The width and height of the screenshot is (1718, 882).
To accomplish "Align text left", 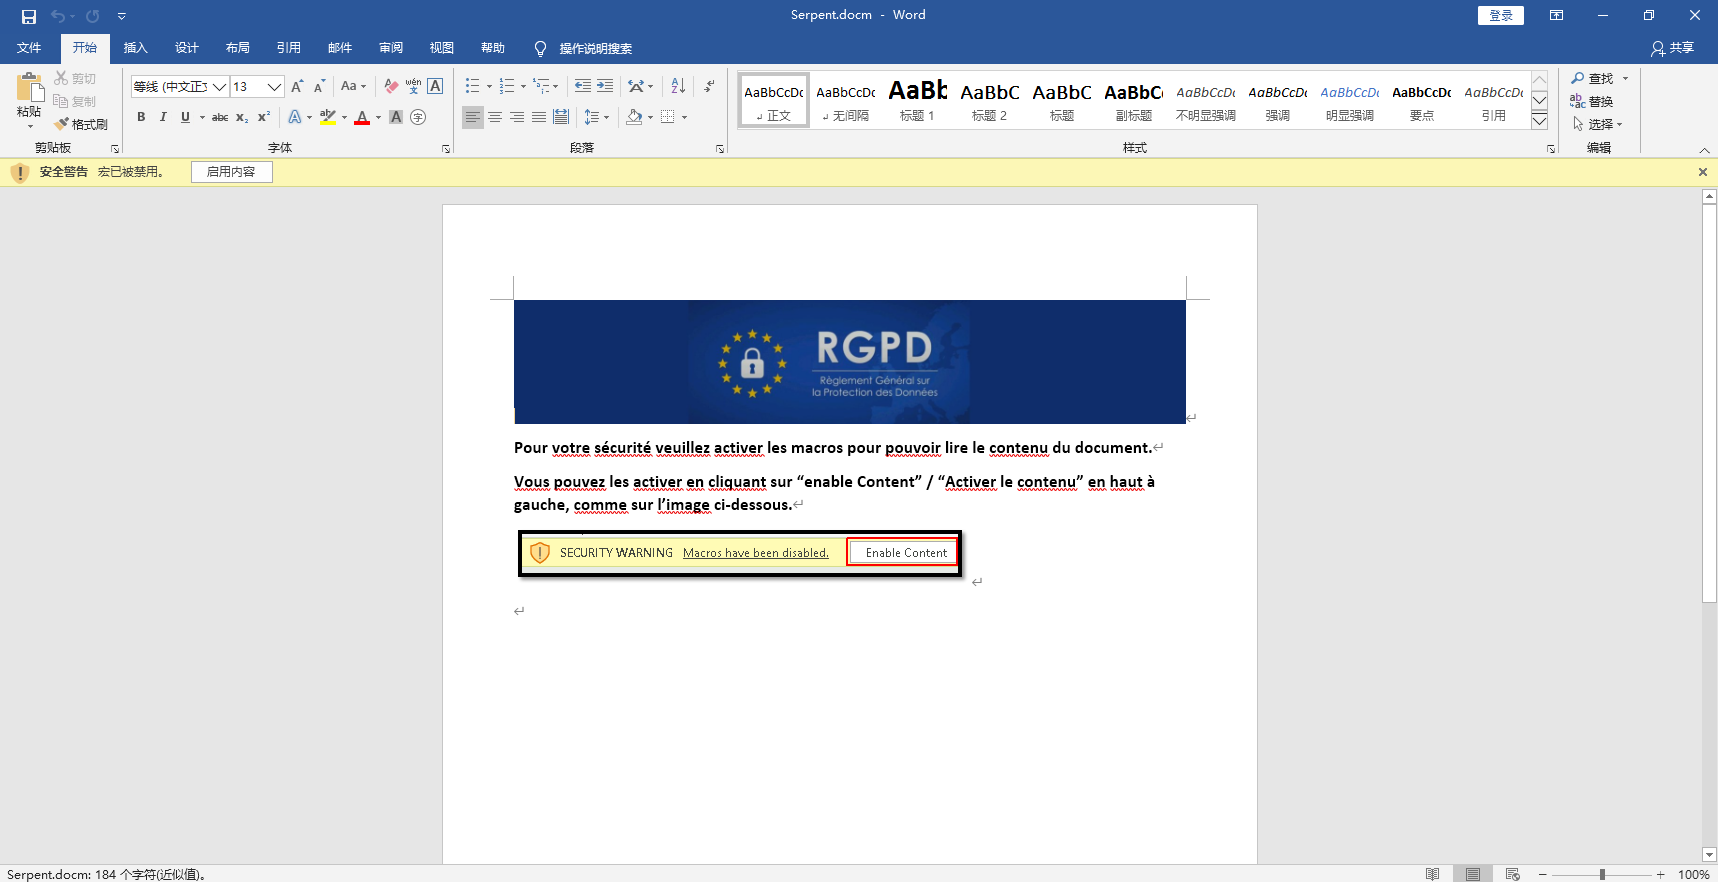I will click(x=473, y=117).
